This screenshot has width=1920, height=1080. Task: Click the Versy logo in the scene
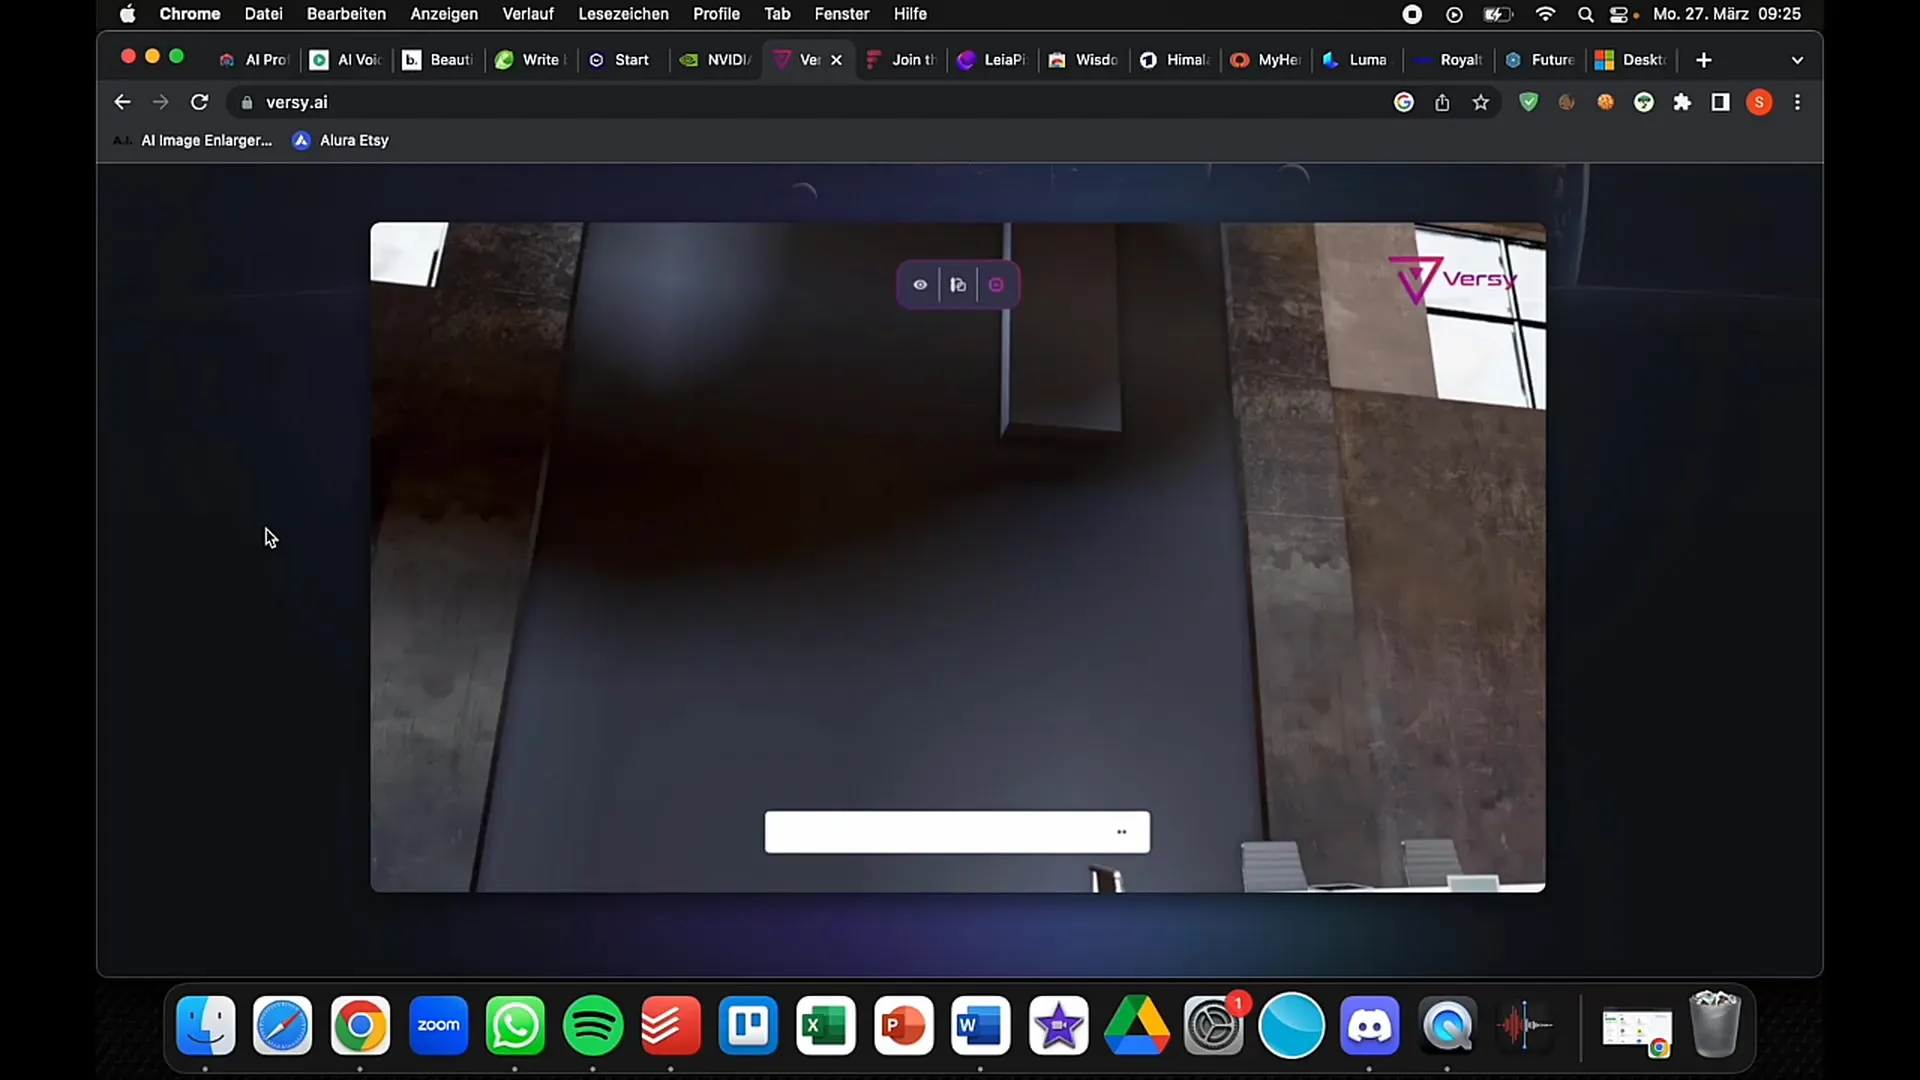(x=1452, y=280)
